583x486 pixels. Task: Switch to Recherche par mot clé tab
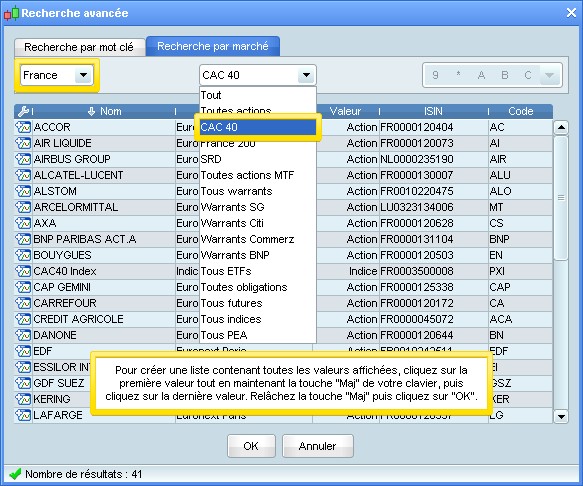pos(79,47)
